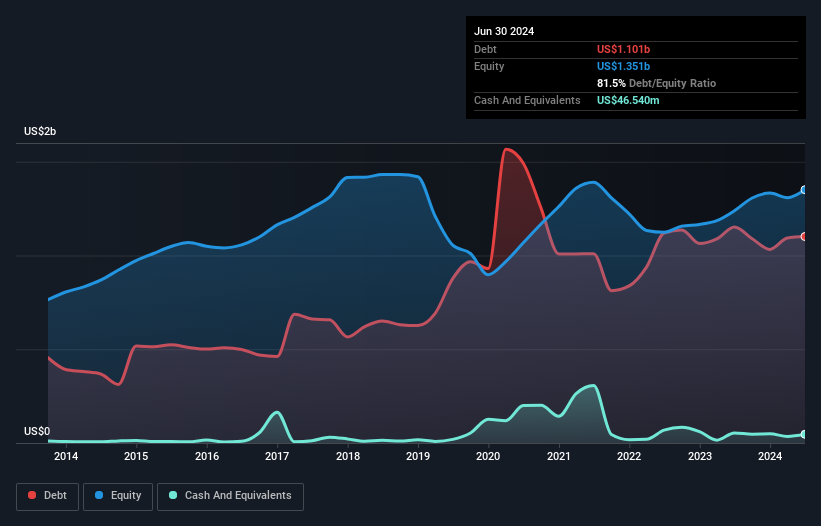Click the 2015 x-axis label
The image size is (821, 526).
[x=136, y=456]
